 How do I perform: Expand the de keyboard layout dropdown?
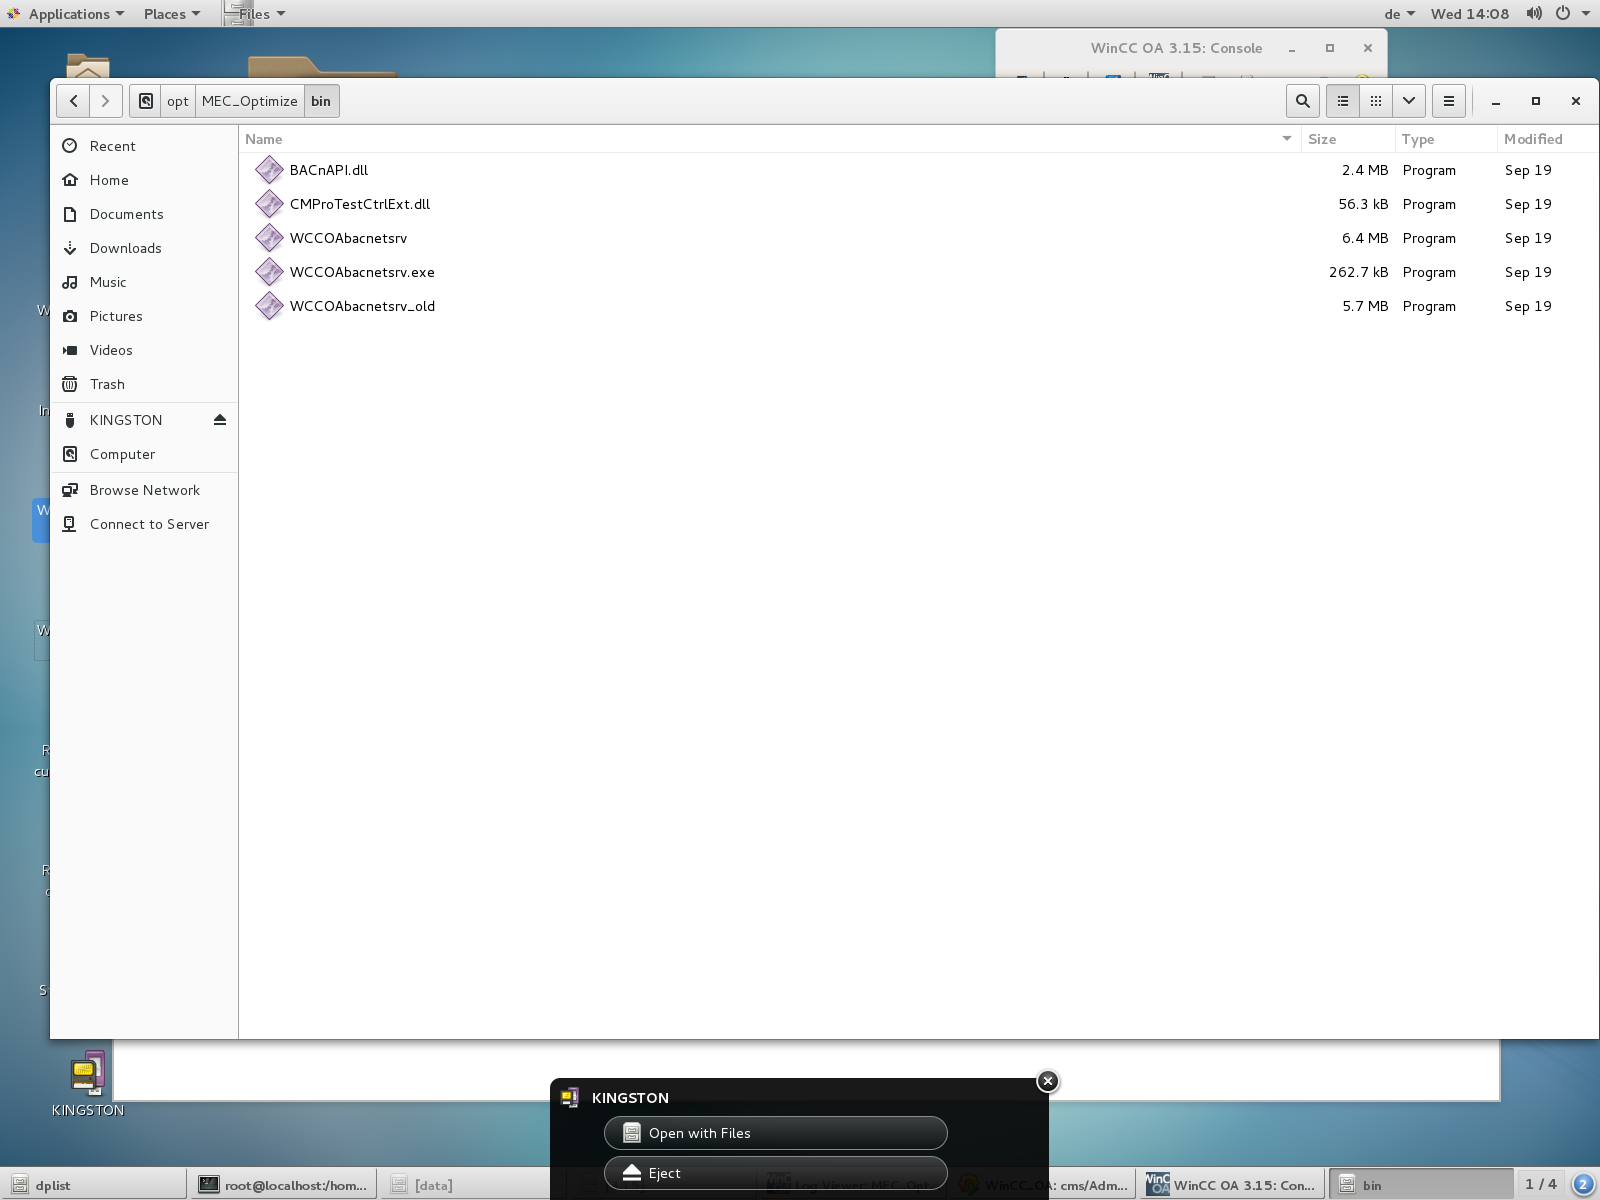click(1399, 14)
